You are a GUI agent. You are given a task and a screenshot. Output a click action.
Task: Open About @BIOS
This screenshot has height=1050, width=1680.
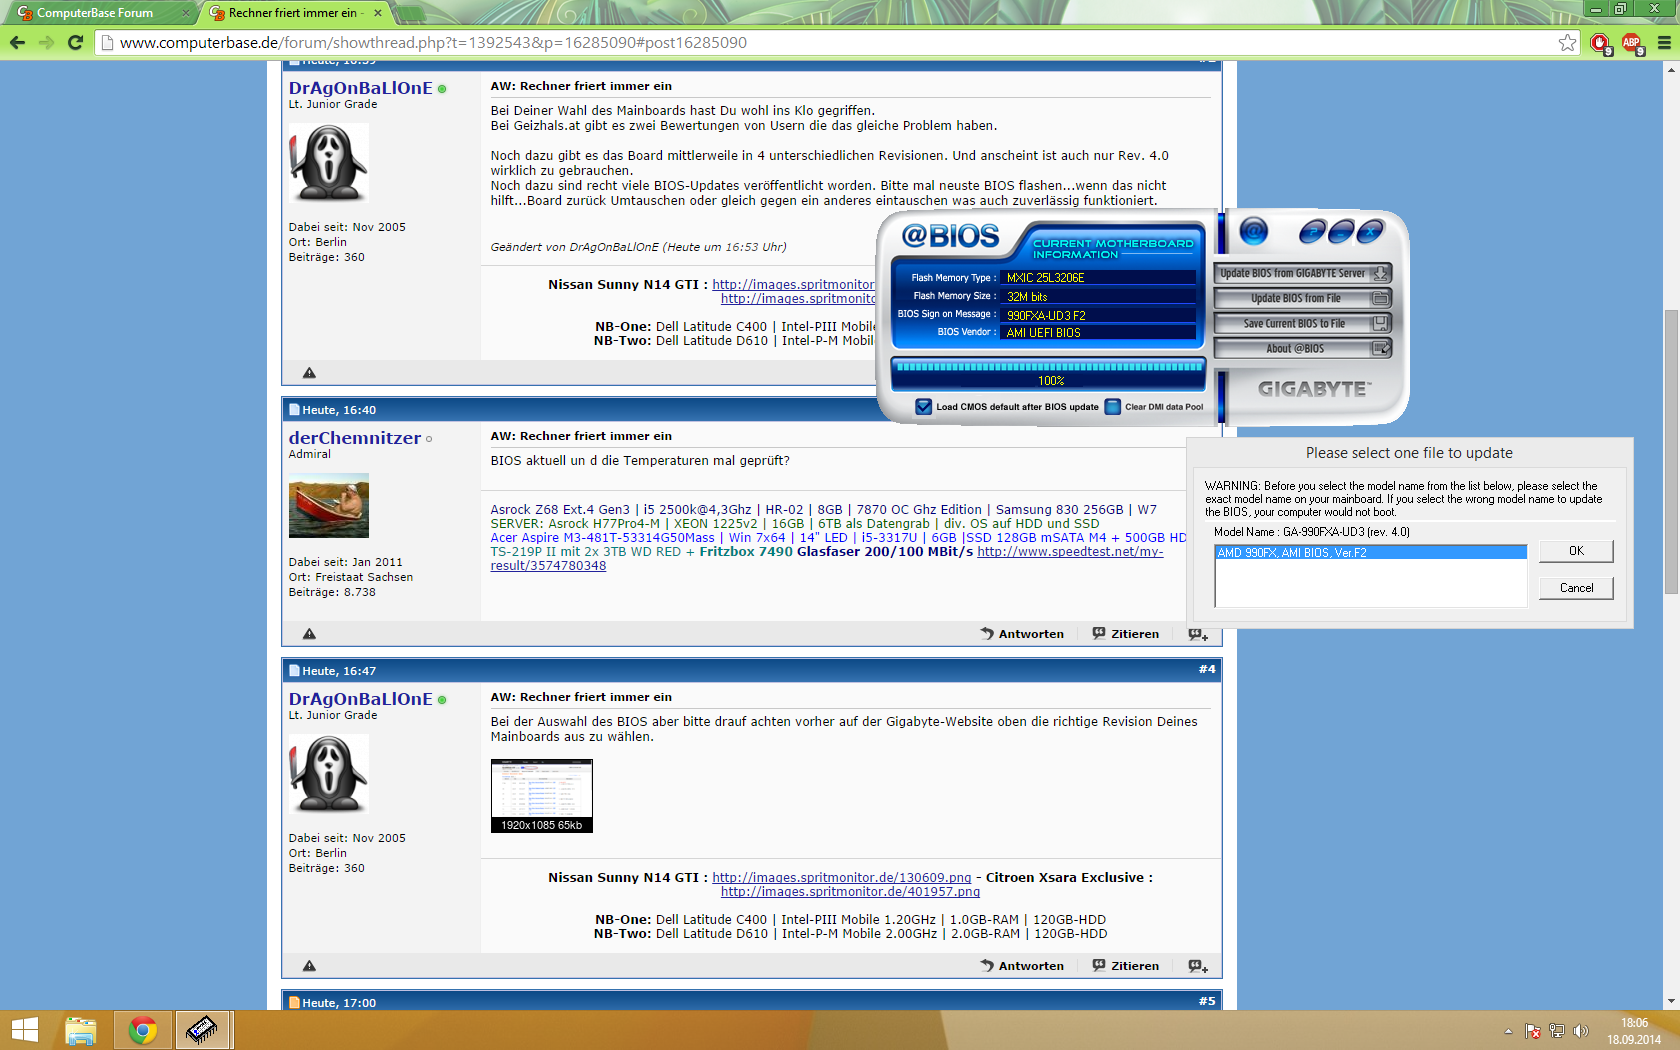(1302, 348)
